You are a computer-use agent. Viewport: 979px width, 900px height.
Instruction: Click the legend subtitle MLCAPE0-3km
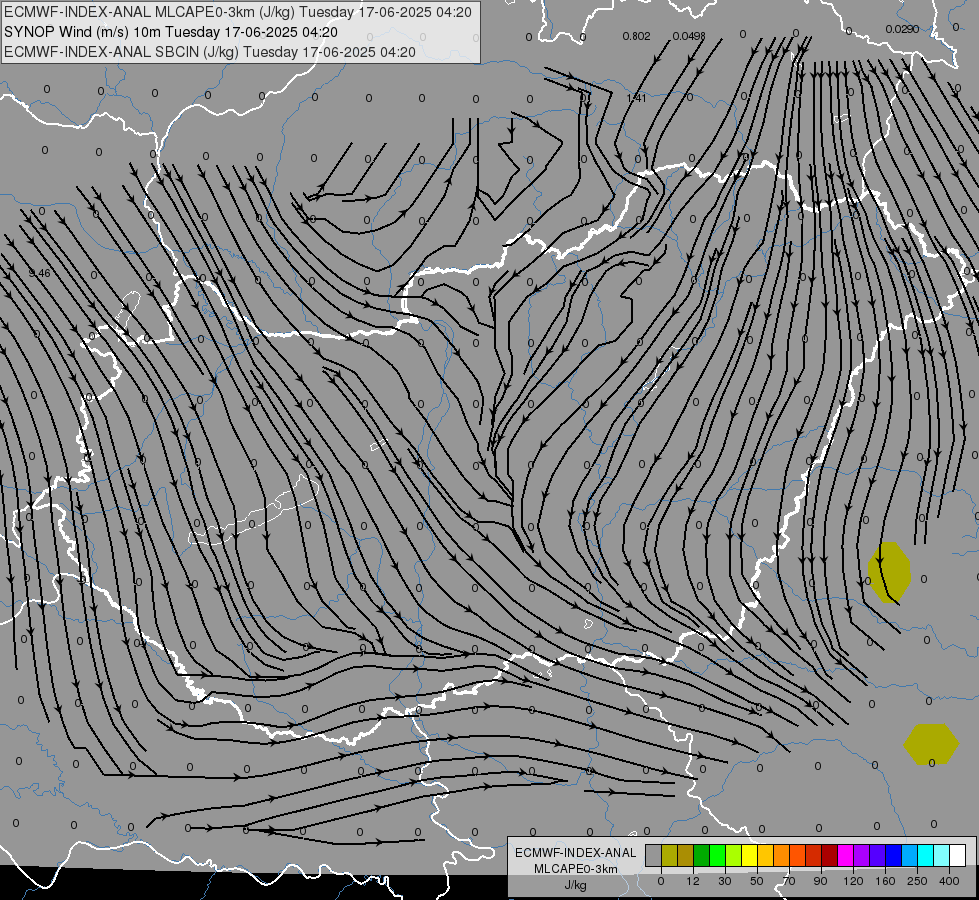[x=576, y=869]
